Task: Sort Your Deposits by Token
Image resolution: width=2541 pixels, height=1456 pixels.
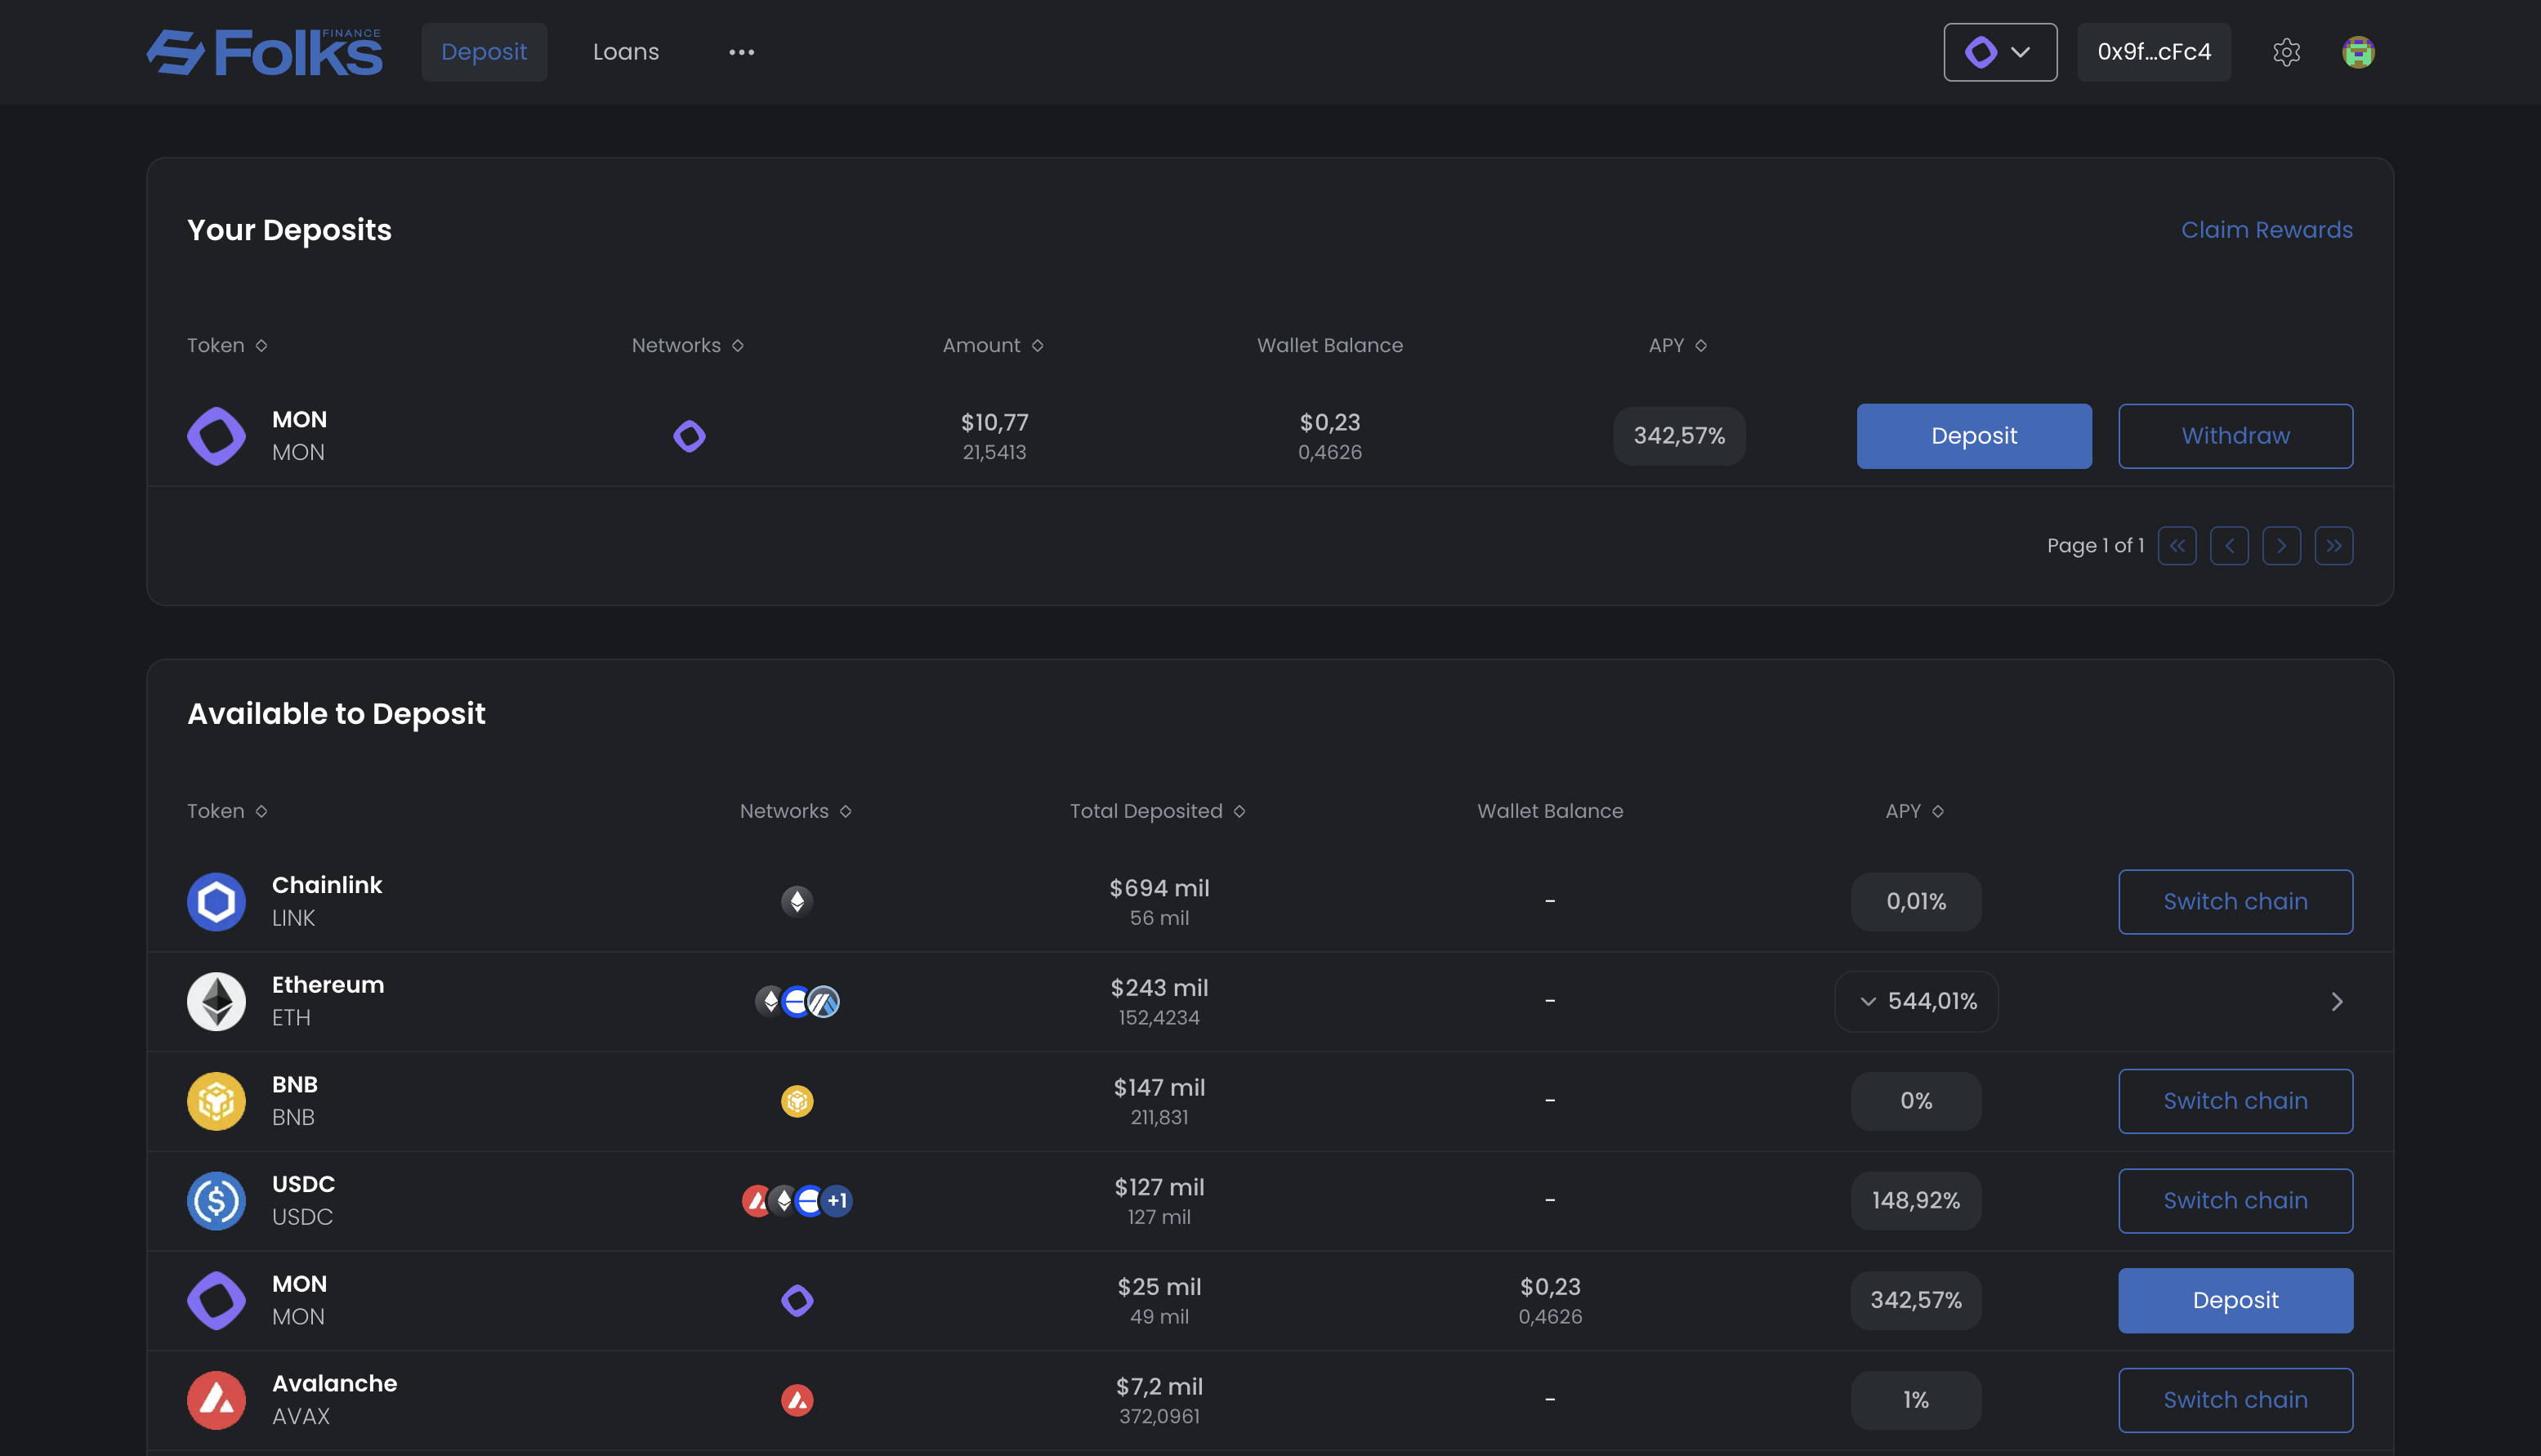Action: coord(227,345)
